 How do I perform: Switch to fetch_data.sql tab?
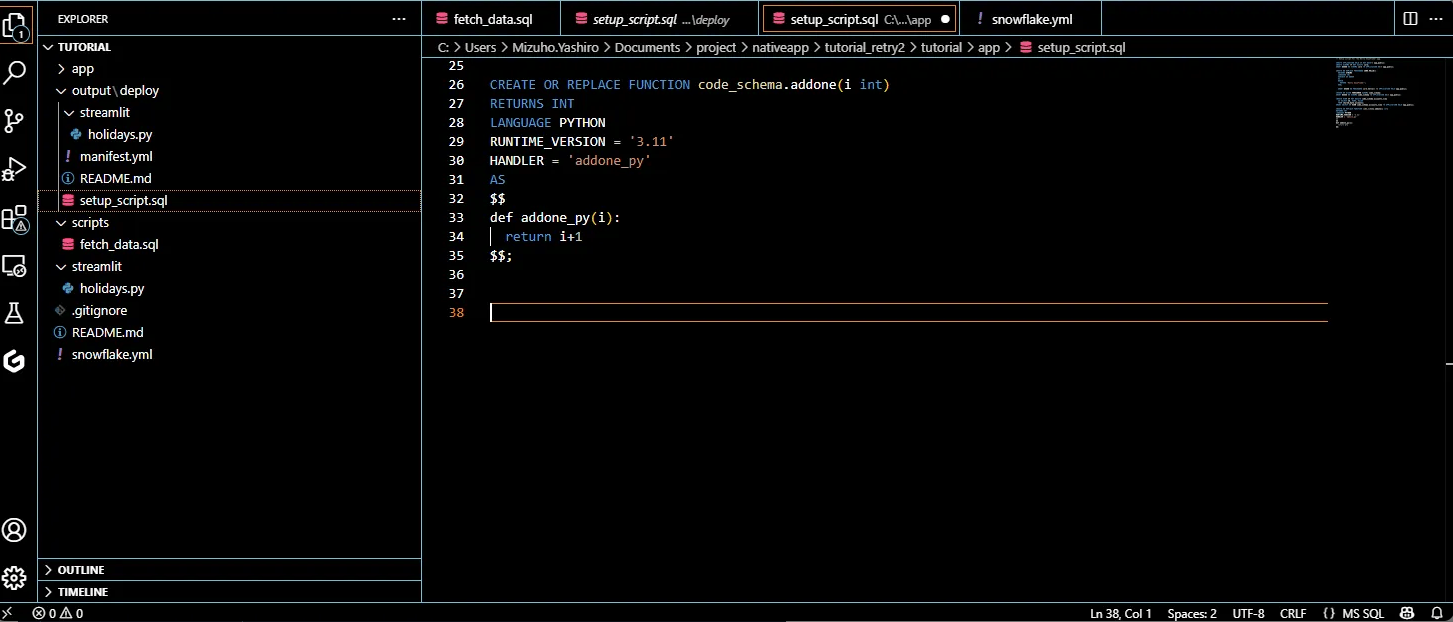tap(491, 19)
